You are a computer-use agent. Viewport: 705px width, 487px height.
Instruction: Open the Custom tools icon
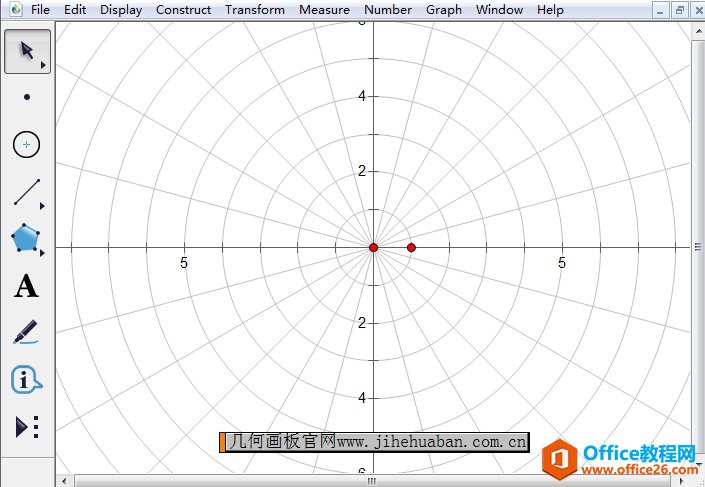[27, 427]
